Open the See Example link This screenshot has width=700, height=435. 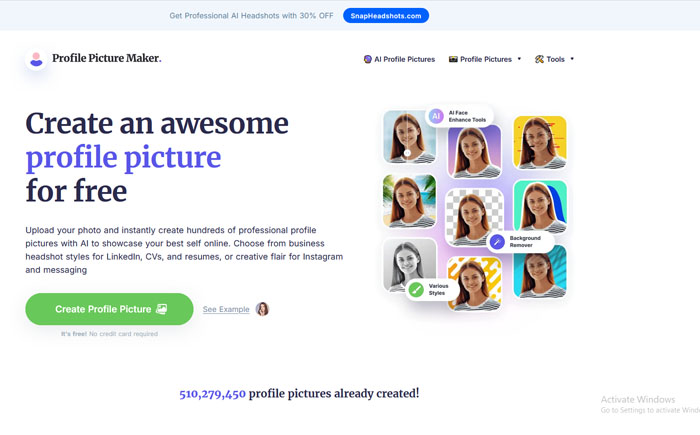coord(226,309)
